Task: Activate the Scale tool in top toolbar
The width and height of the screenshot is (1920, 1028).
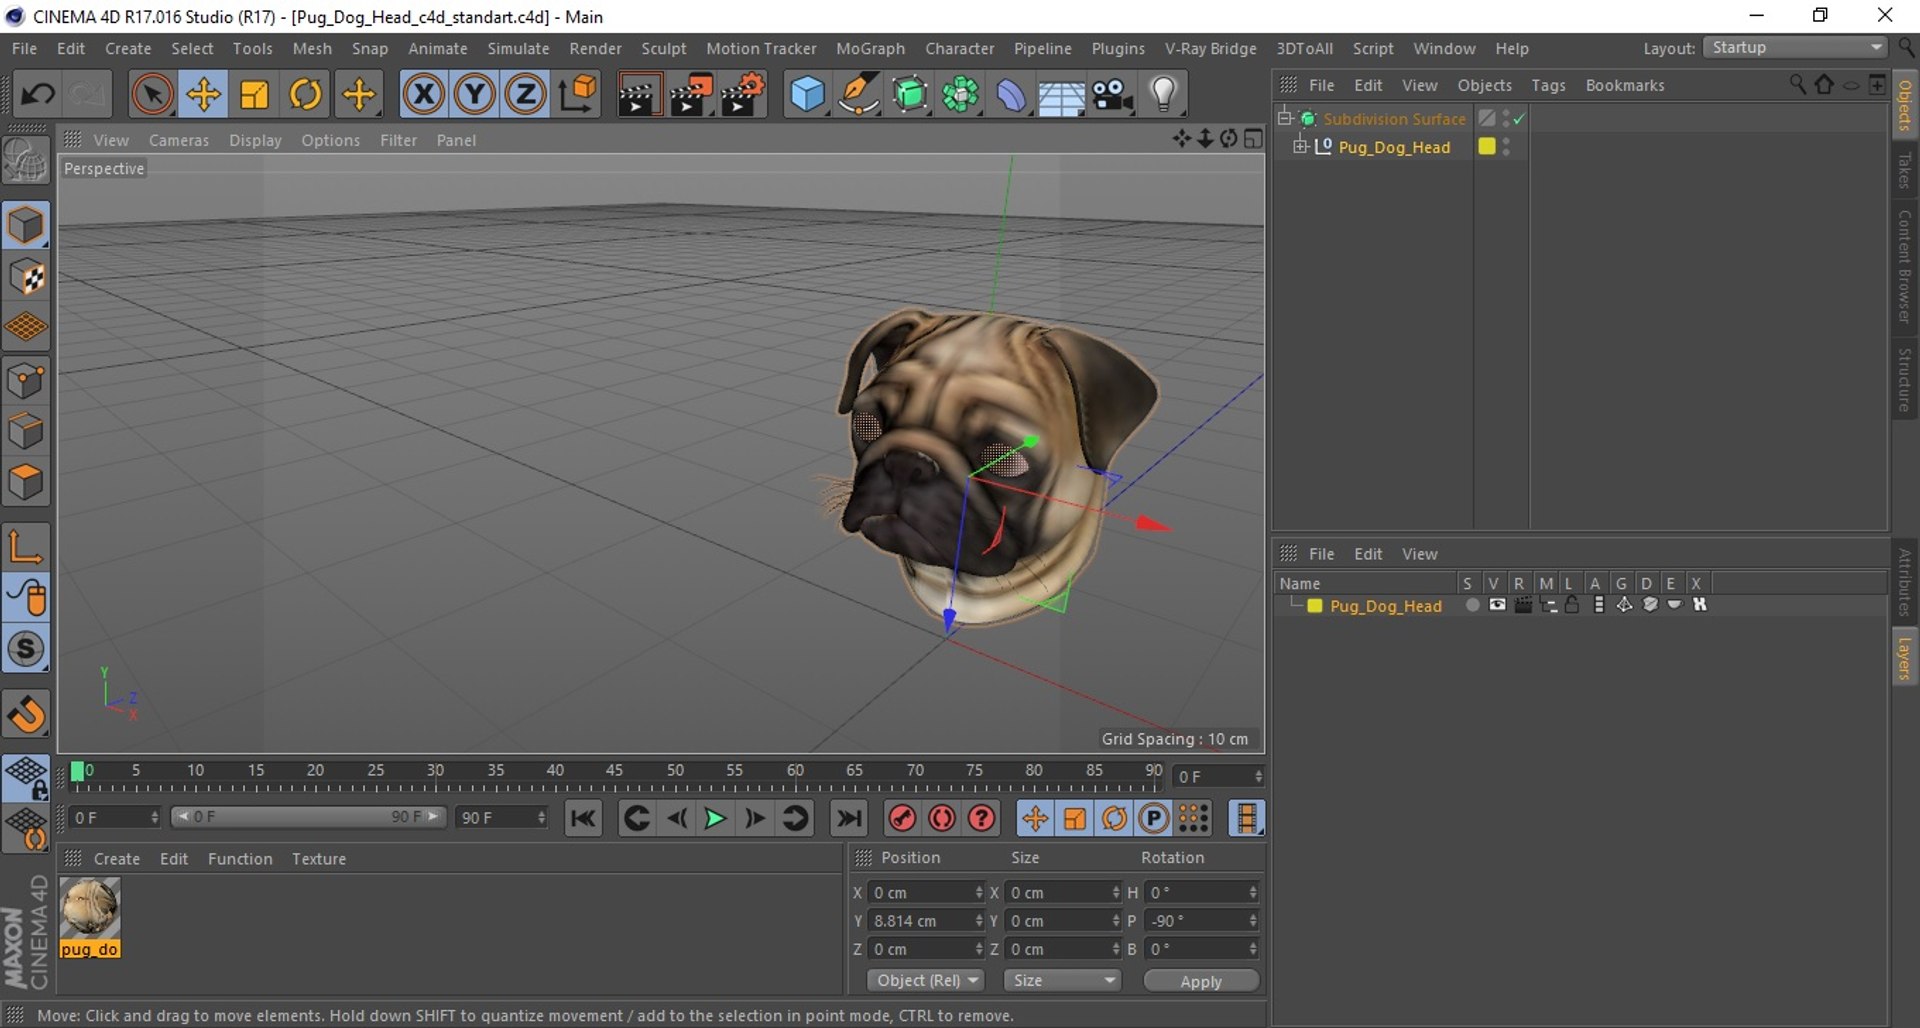Action: click(254, 95)
